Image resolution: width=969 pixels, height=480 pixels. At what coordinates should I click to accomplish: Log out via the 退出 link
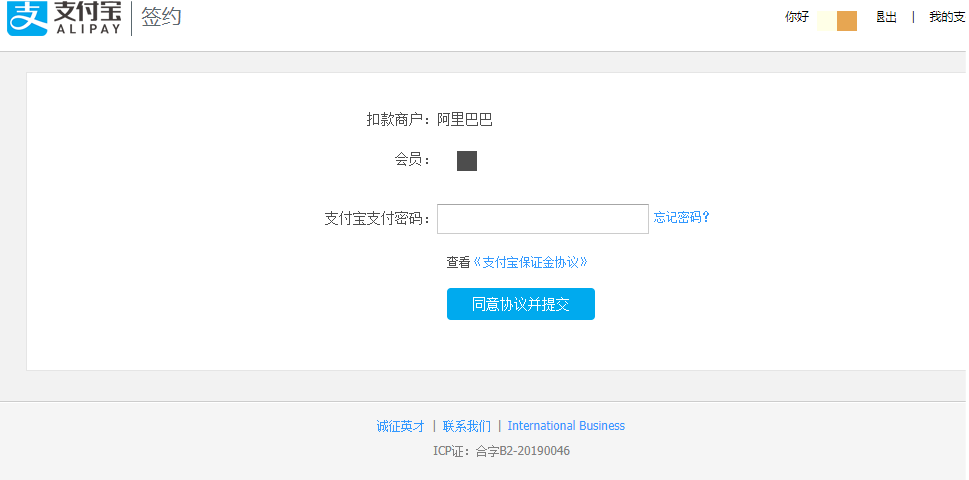(x=886, y=17)
